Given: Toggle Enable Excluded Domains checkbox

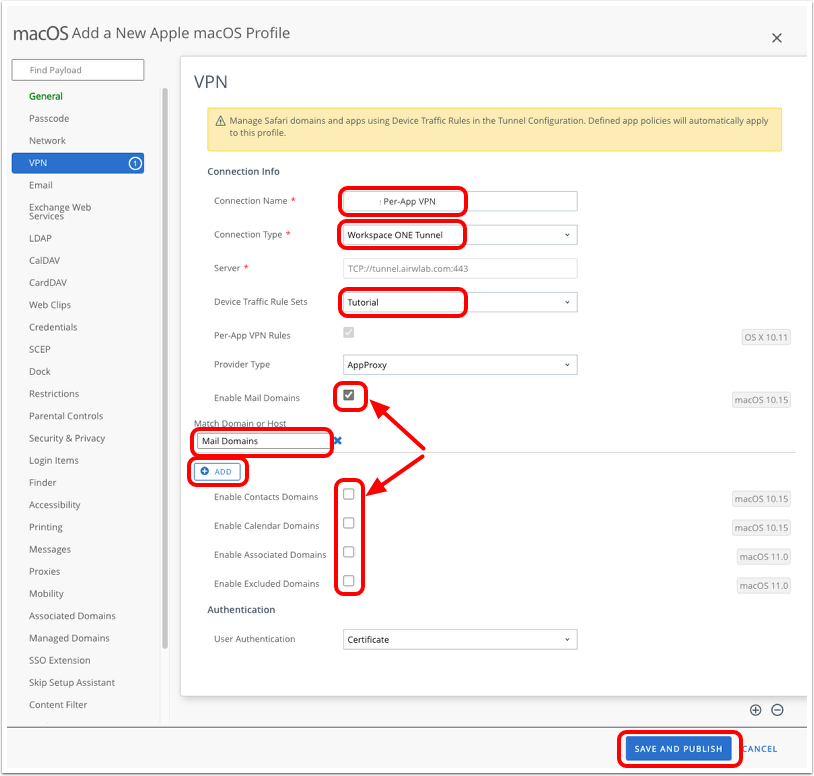Looking at the screenshot, I should coord(349,581).
